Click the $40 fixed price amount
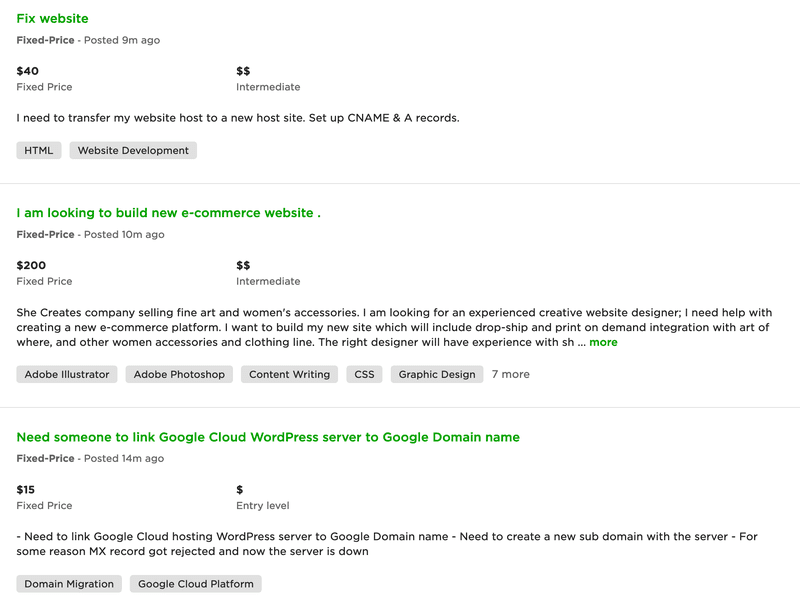The image size is (800, 611). [26, 70]
